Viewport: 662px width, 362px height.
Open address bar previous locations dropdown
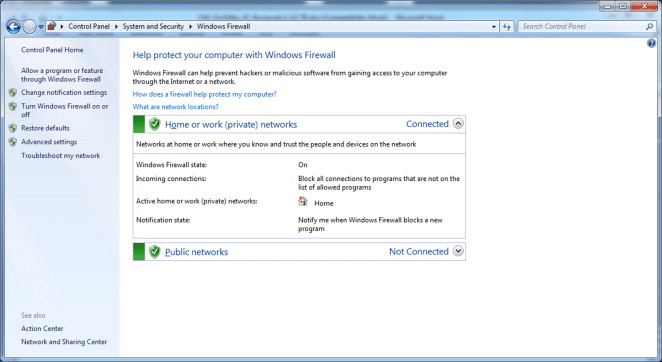click(494, 27)
